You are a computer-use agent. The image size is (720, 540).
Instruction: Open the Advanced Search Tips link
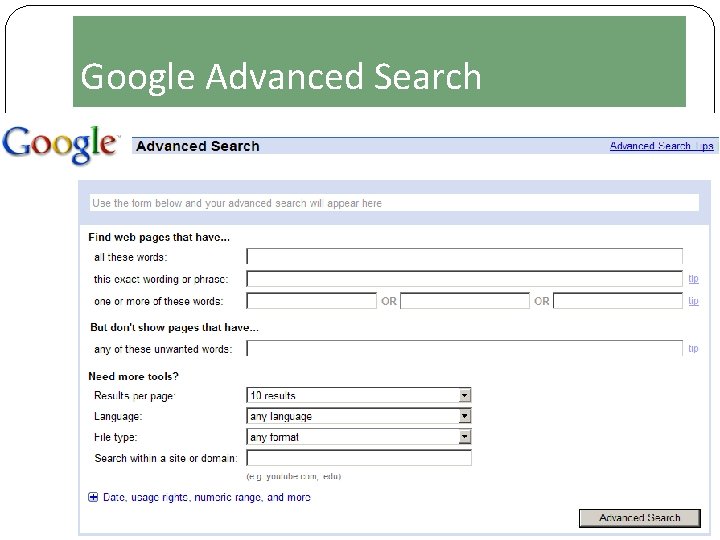point(661,146)
